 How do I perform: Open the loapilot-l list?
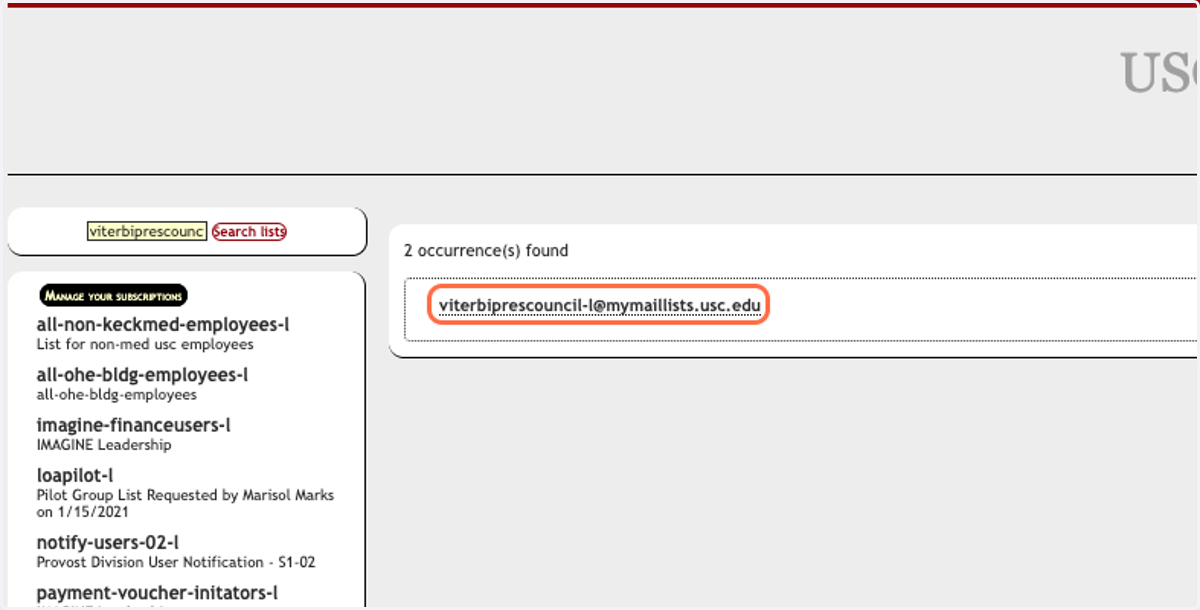click(75, 475)
